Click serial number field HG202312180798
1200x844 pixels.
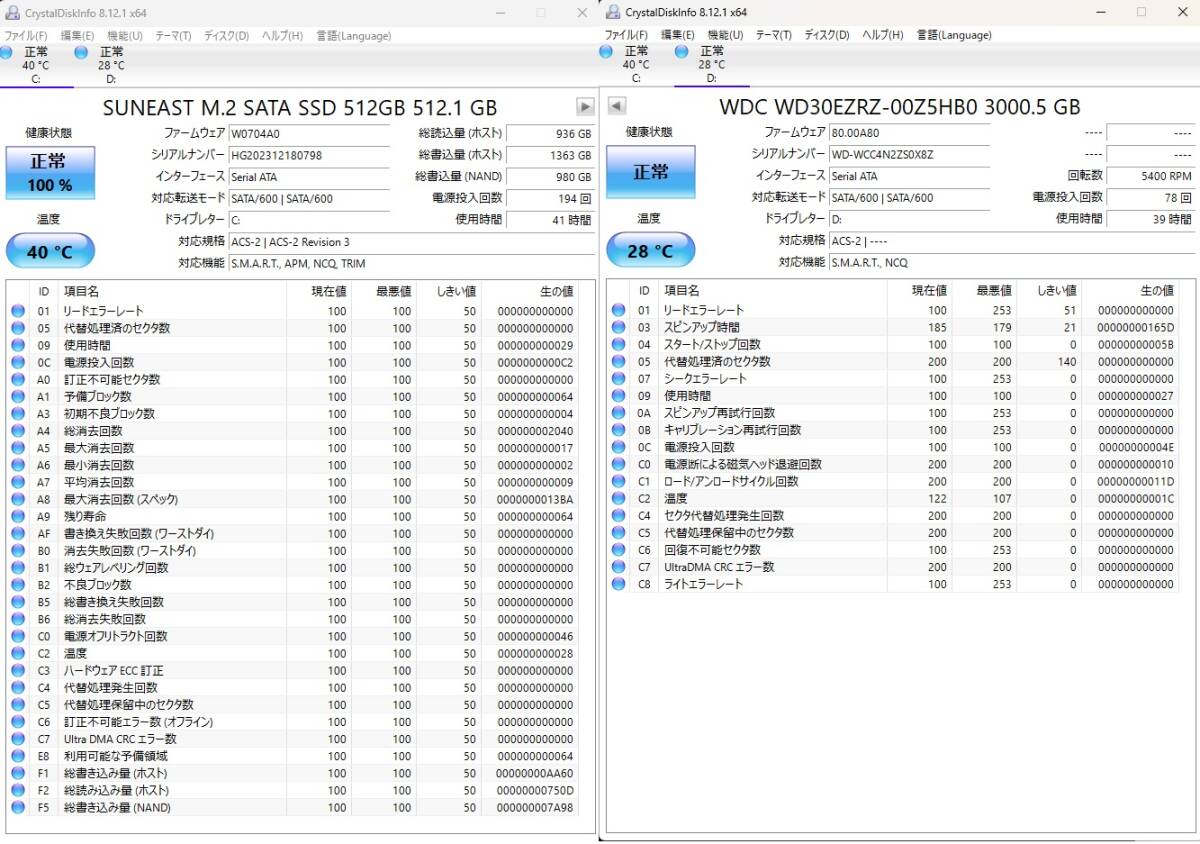click(x=309, y=155)
